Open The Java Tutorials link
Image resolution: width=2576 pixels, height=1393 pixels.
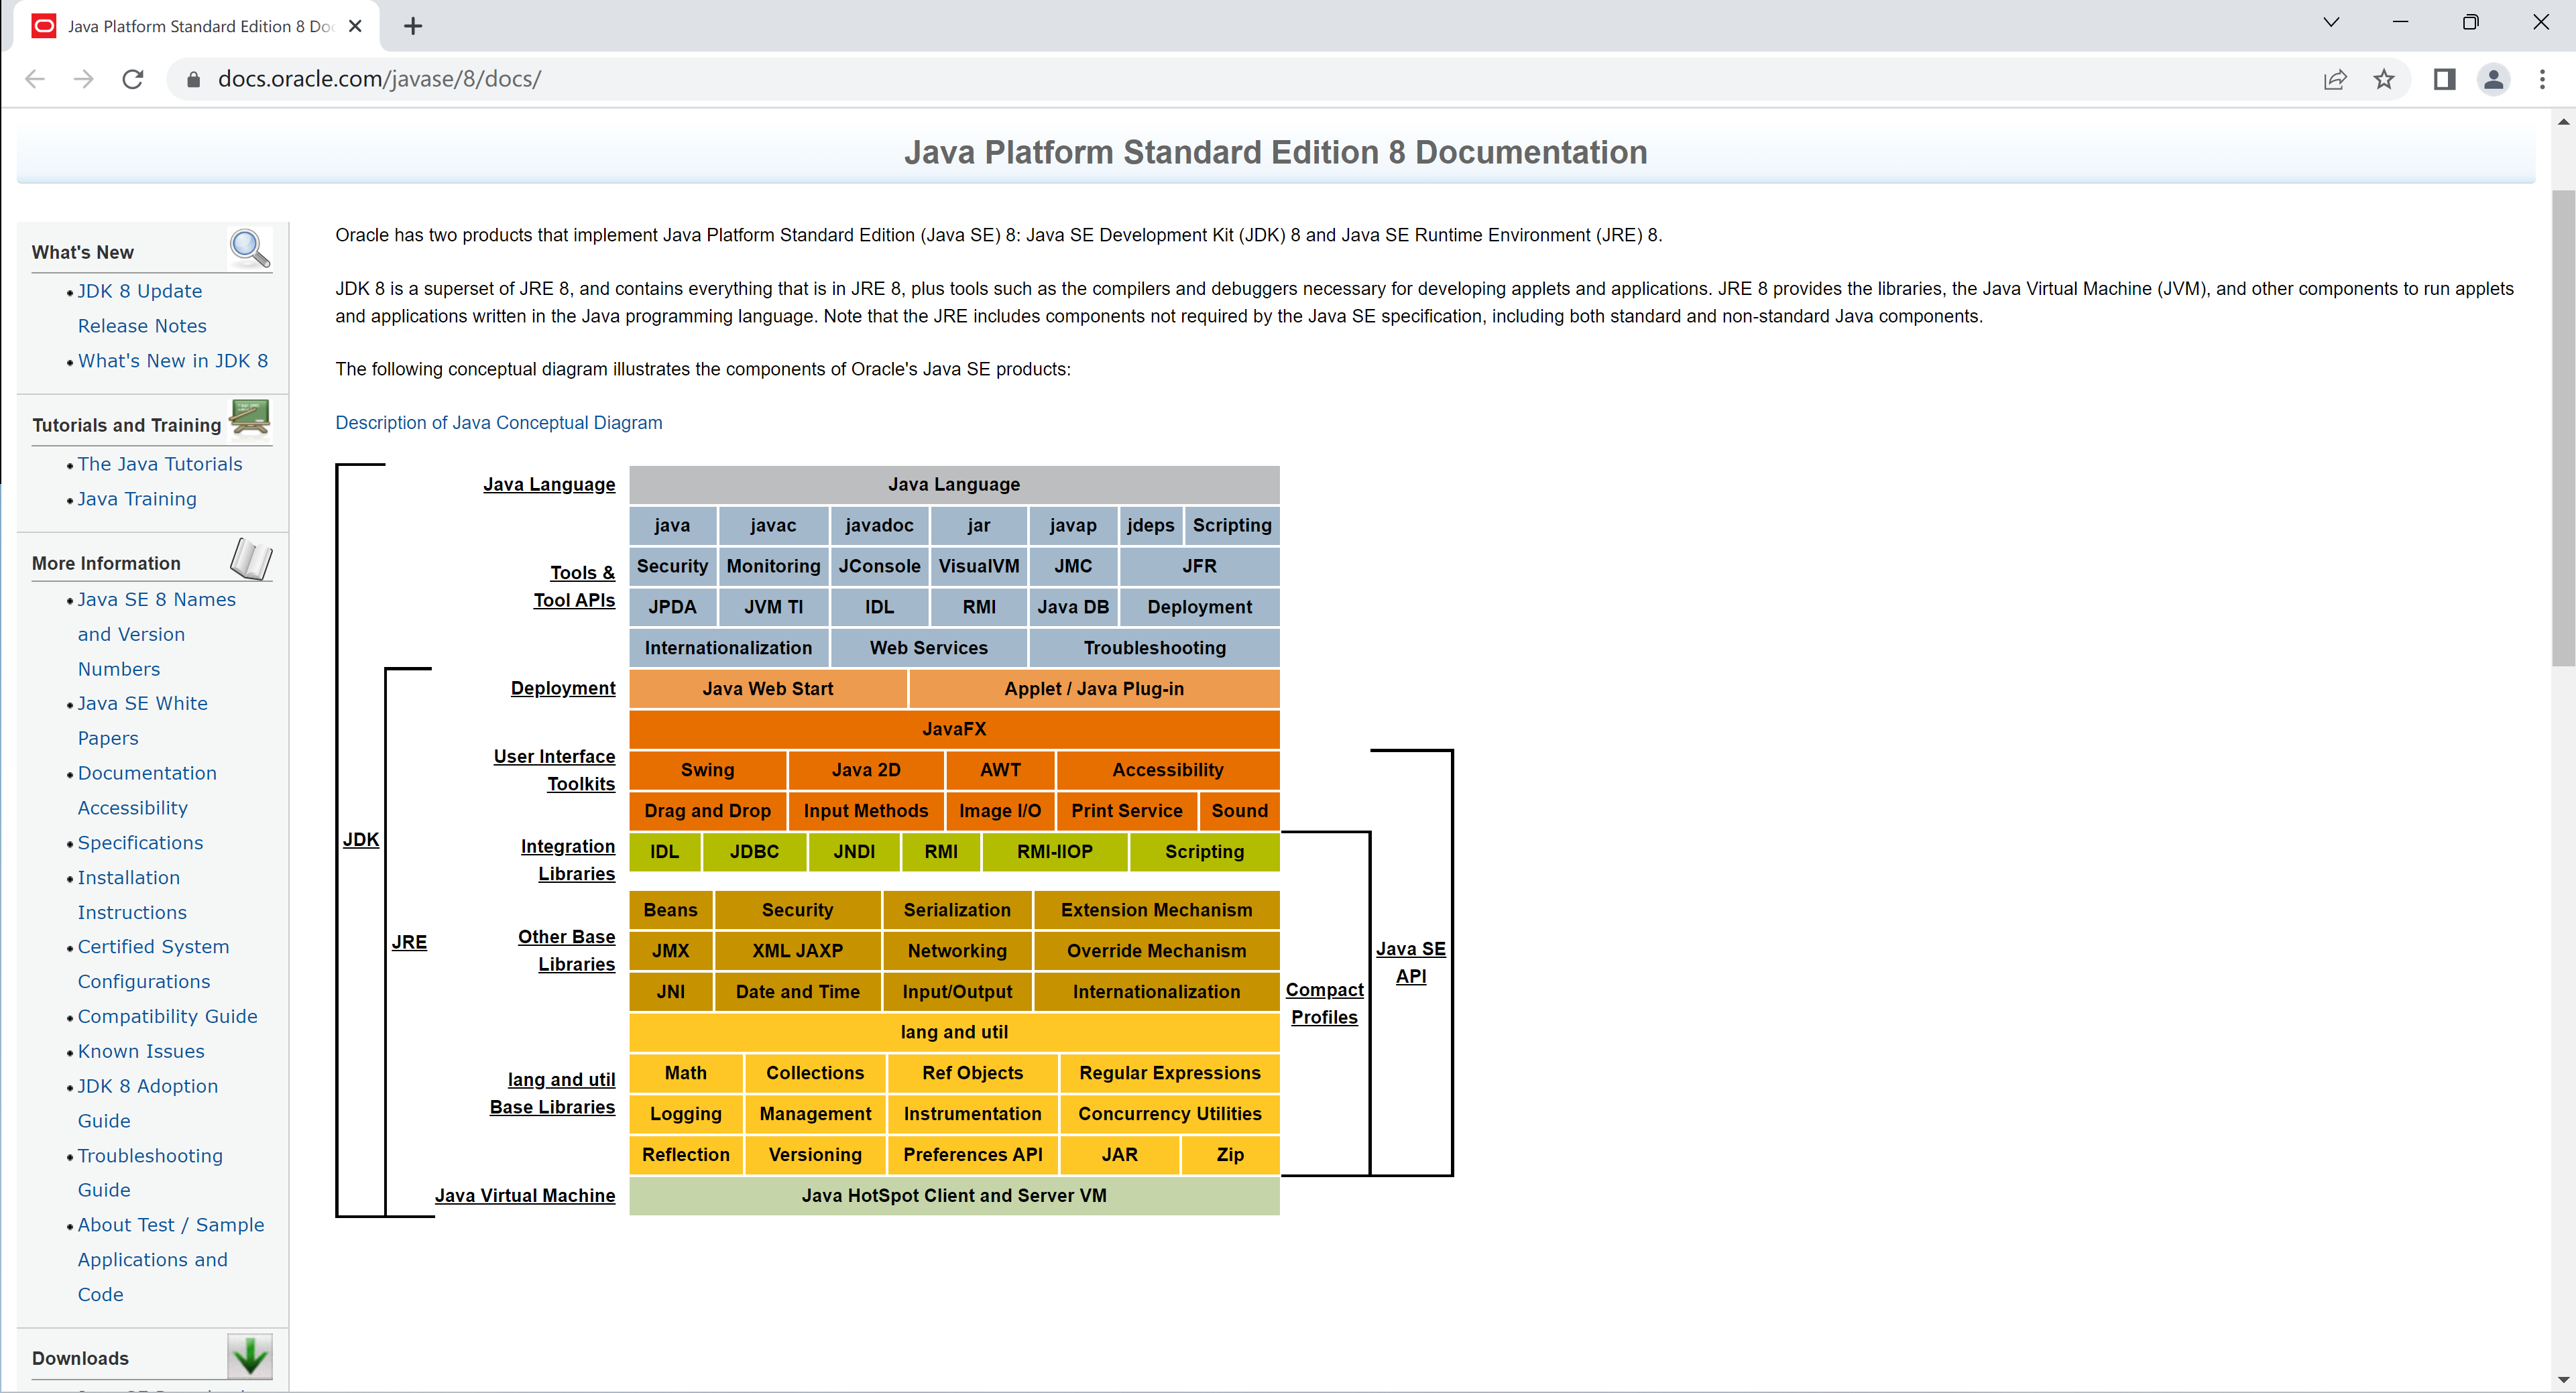pyautogui.click(x=160, y=464)
